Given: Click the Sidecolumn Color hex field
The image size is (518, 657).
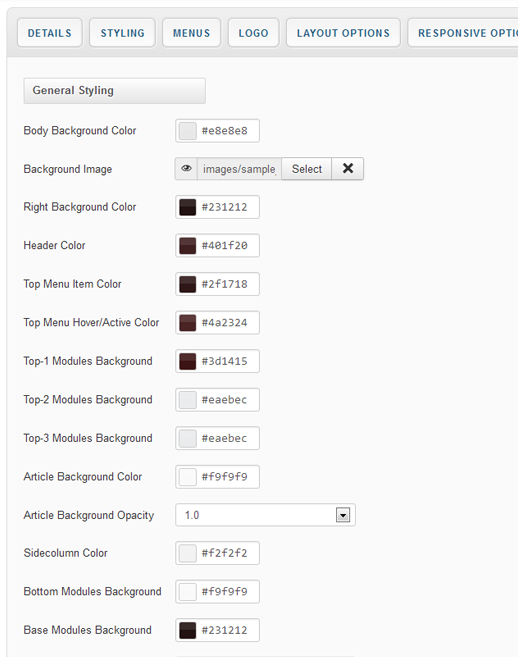Looking at the screenshot, I should (x=225, y=553).
